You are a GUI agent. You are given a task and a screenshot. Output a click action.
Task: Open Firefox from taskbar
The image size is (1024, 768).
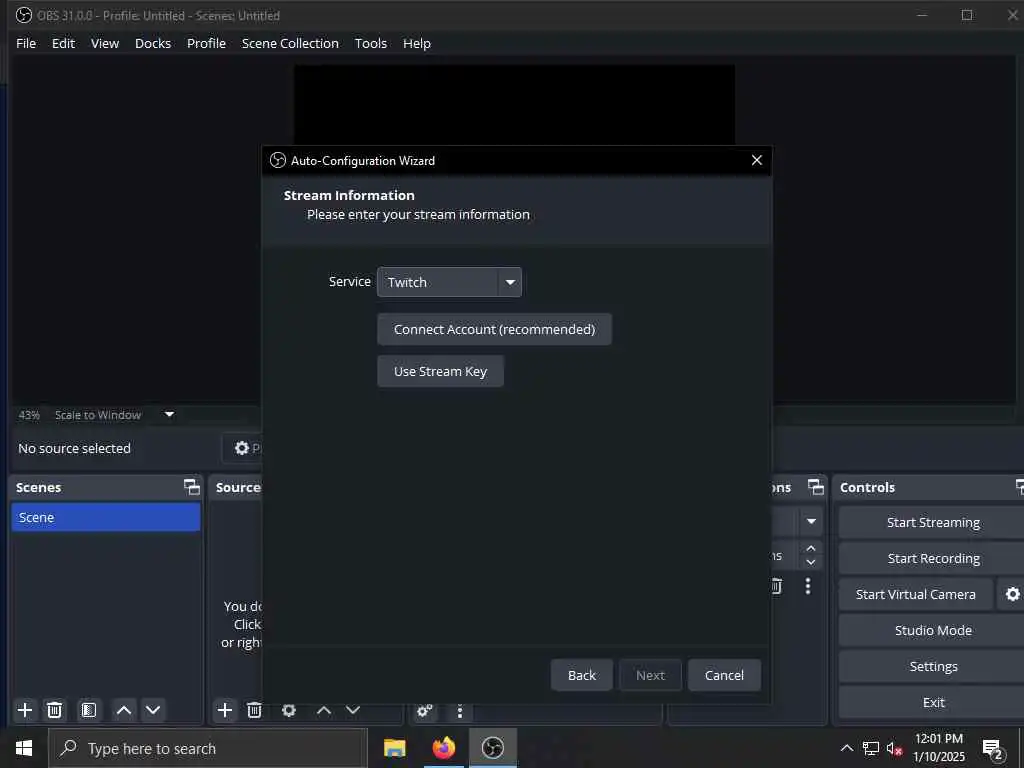coord(443,748)
